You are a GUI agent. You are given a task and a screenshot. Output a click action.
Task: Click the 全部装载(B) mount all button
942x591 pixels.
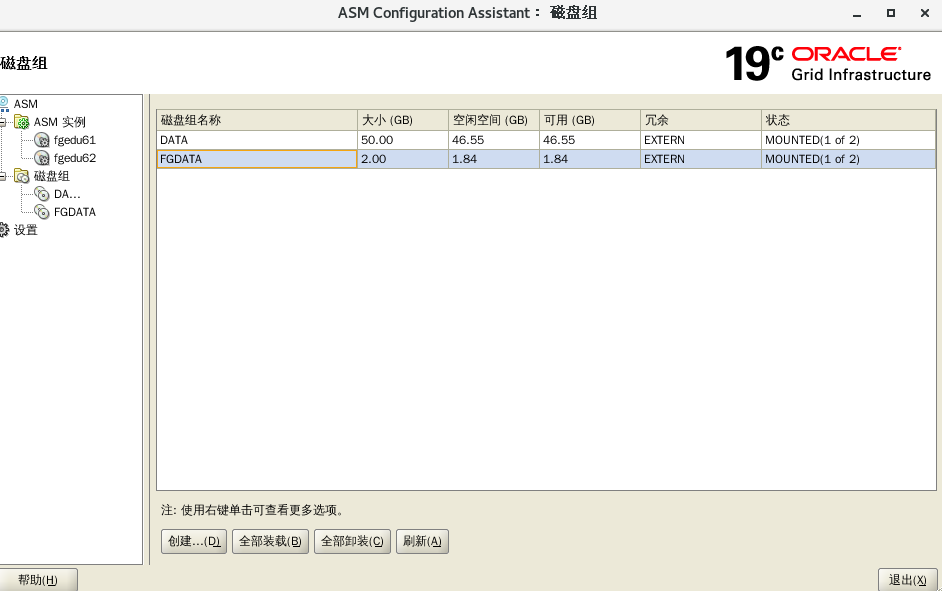click(x=270, y=541)
